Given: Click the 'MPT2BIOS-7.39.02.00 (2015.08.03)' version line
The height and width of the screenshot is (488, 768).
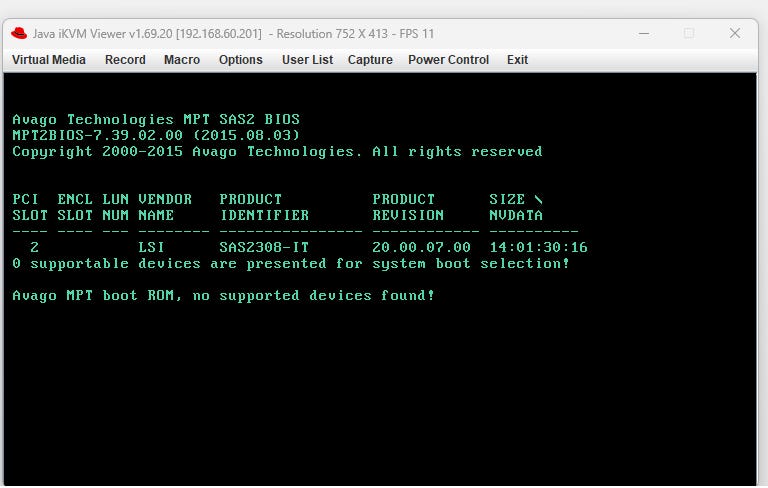Looking at the screenshot, I should point(156,135).
